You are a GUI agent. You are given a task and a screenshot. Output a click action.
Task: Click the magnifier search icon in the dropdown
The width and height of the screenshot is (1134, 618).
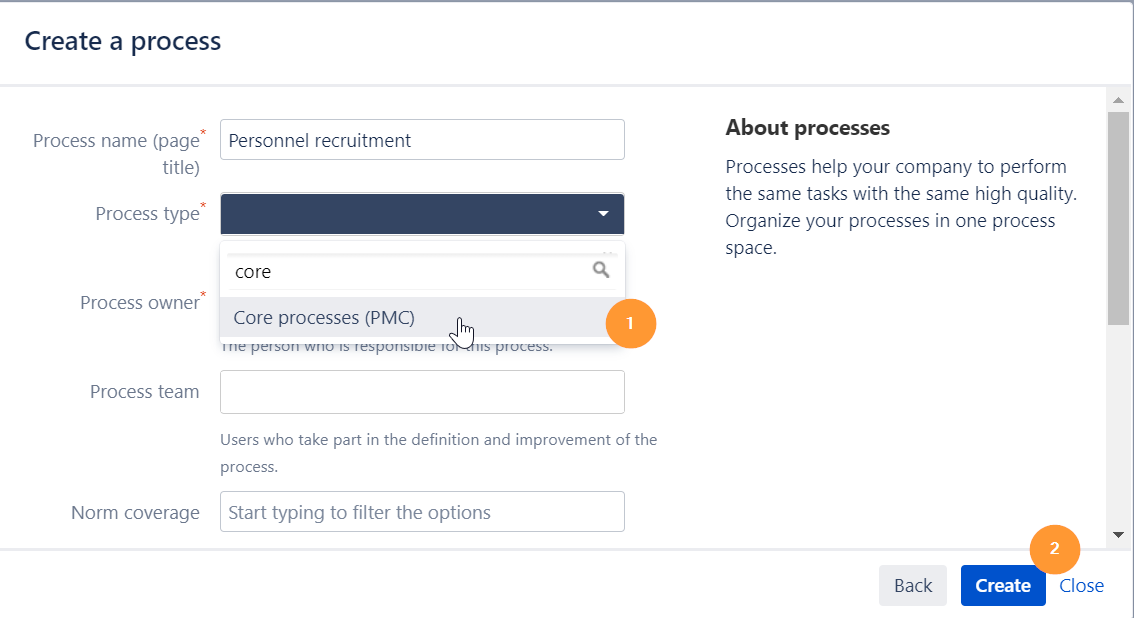pyautogui.click(x=600, y=270)
